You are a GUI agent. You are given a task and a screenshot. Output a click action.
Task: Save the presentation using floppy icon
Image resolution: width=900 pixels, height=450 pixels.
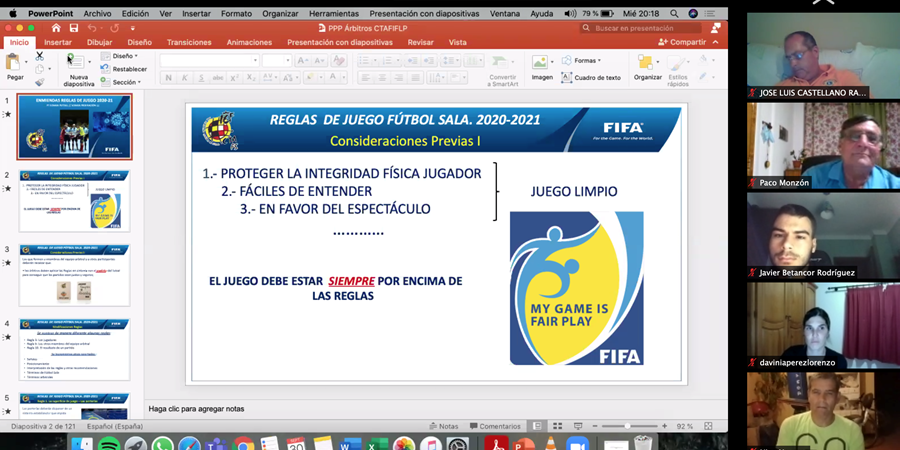coord(73,28)
